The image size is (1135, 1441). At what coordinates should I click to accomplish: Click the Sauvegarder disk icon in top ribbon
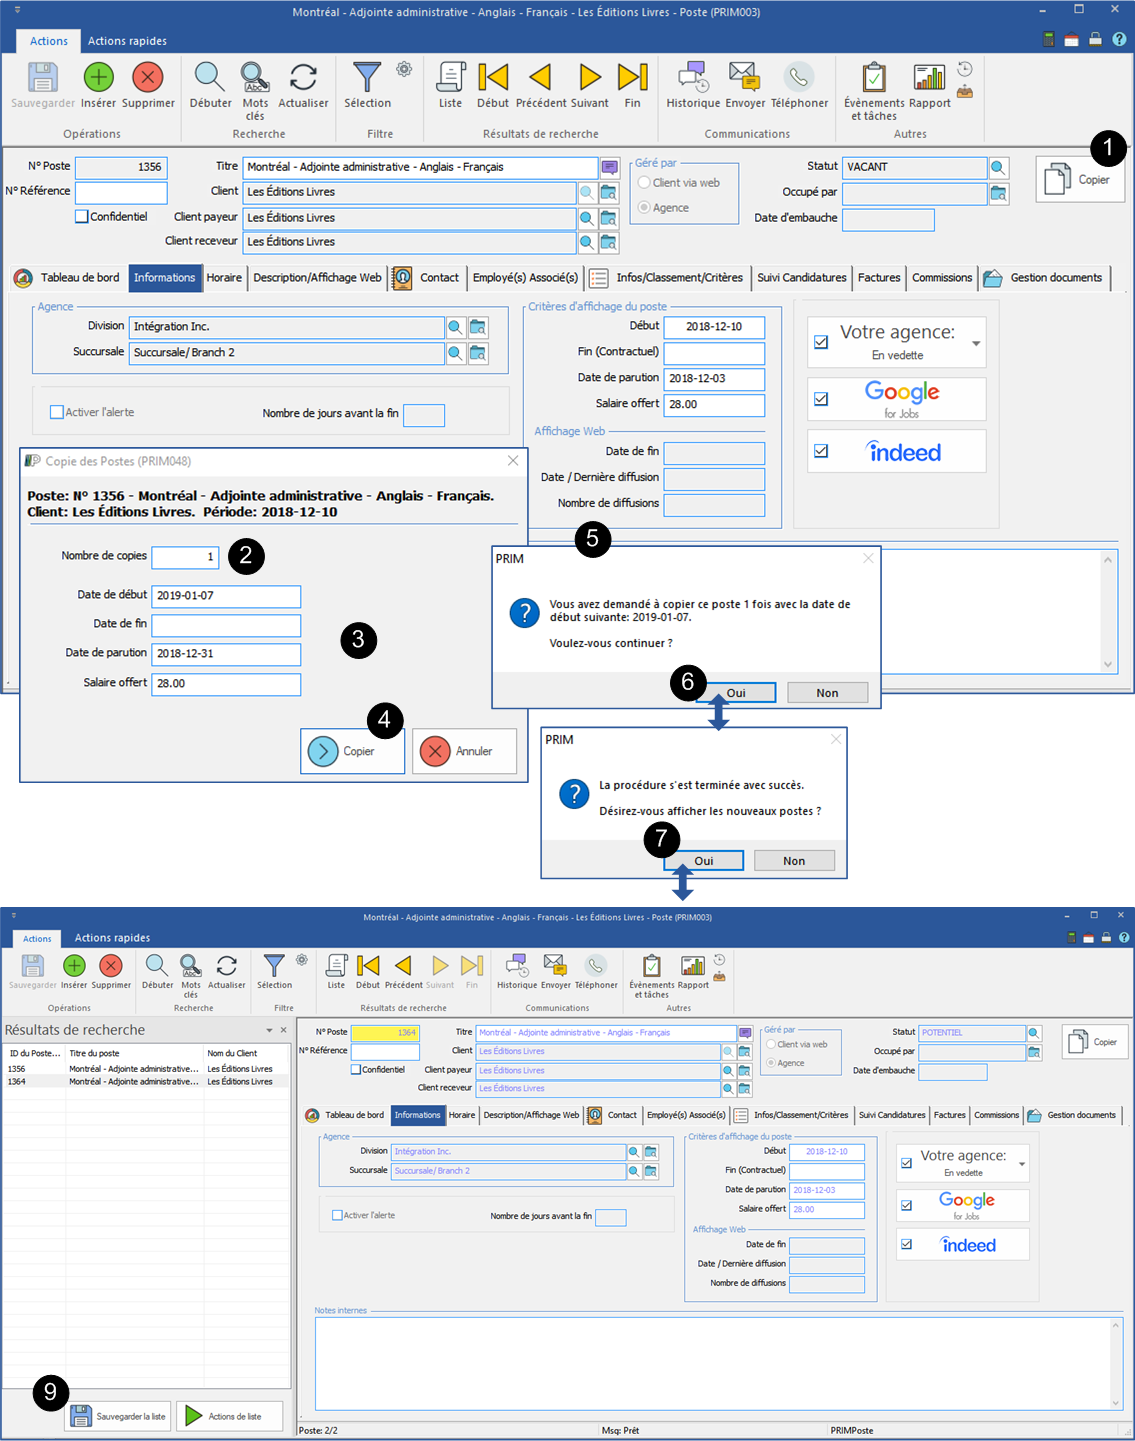[43, 77]
